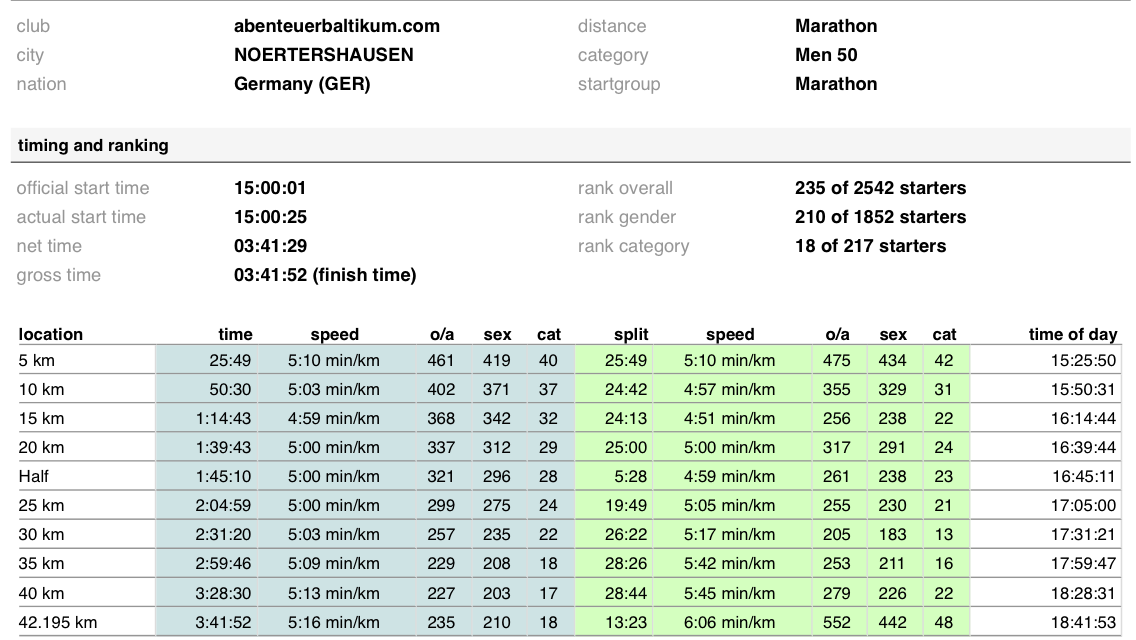Screen dimensions: 1136x640
Task: Select the Half row label
Action: point(34,477)
